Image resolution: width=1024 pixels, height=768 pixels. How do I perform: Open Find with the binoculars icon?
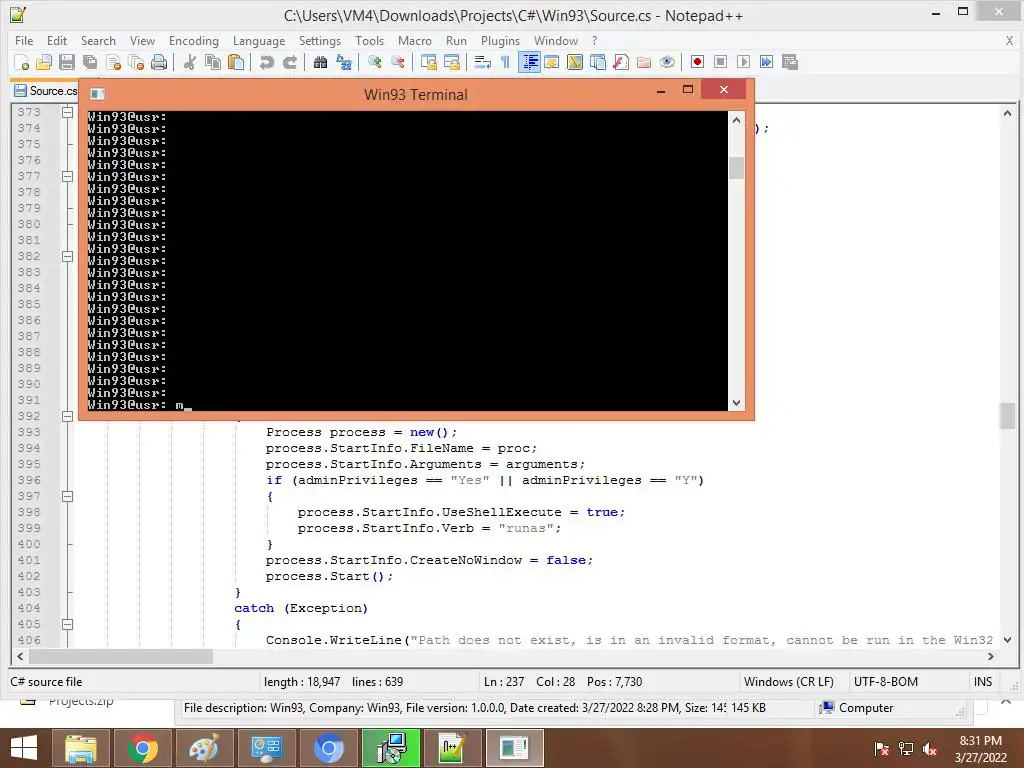(x=320, y=62)
